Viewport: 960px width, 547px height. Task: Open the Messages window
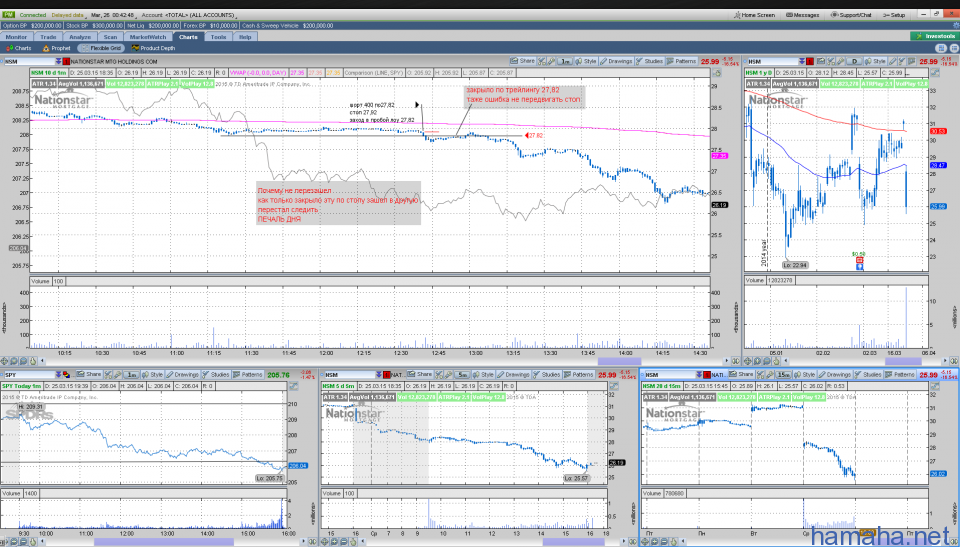click(802, 15)
